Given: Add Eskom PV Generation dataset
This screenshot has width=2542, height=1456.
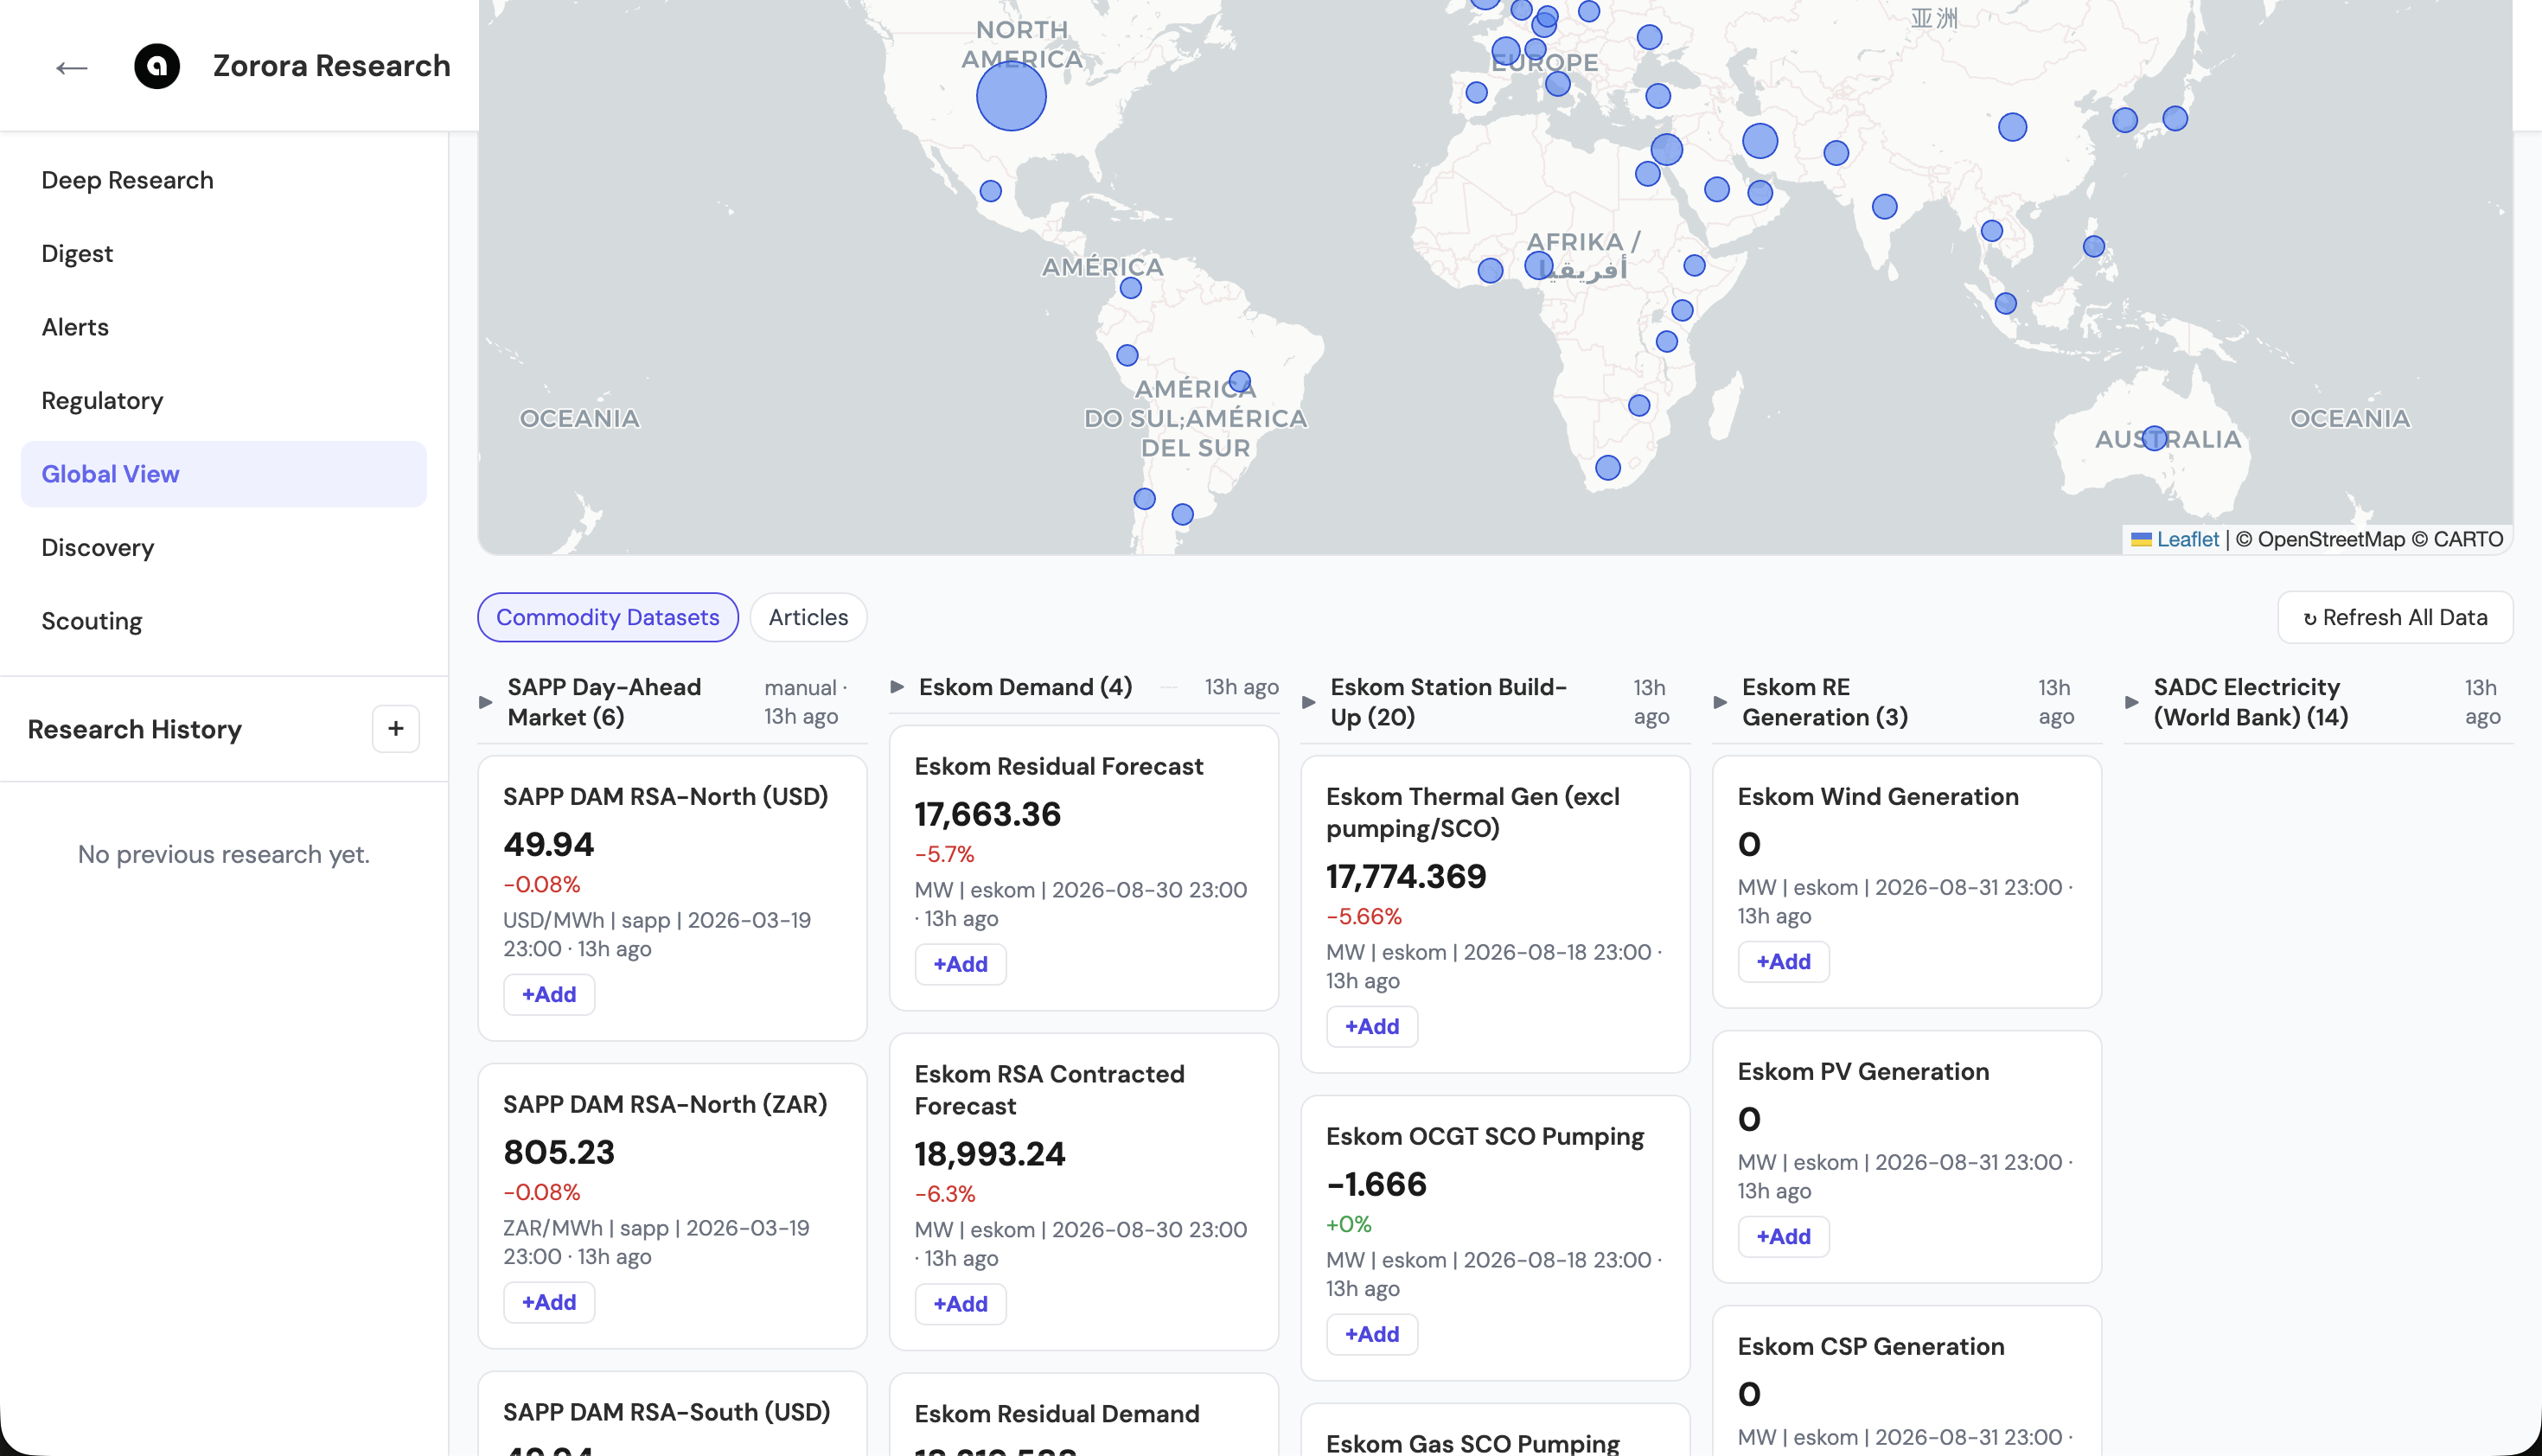Looking at the screenshot, I should tap(1784, 1237).
